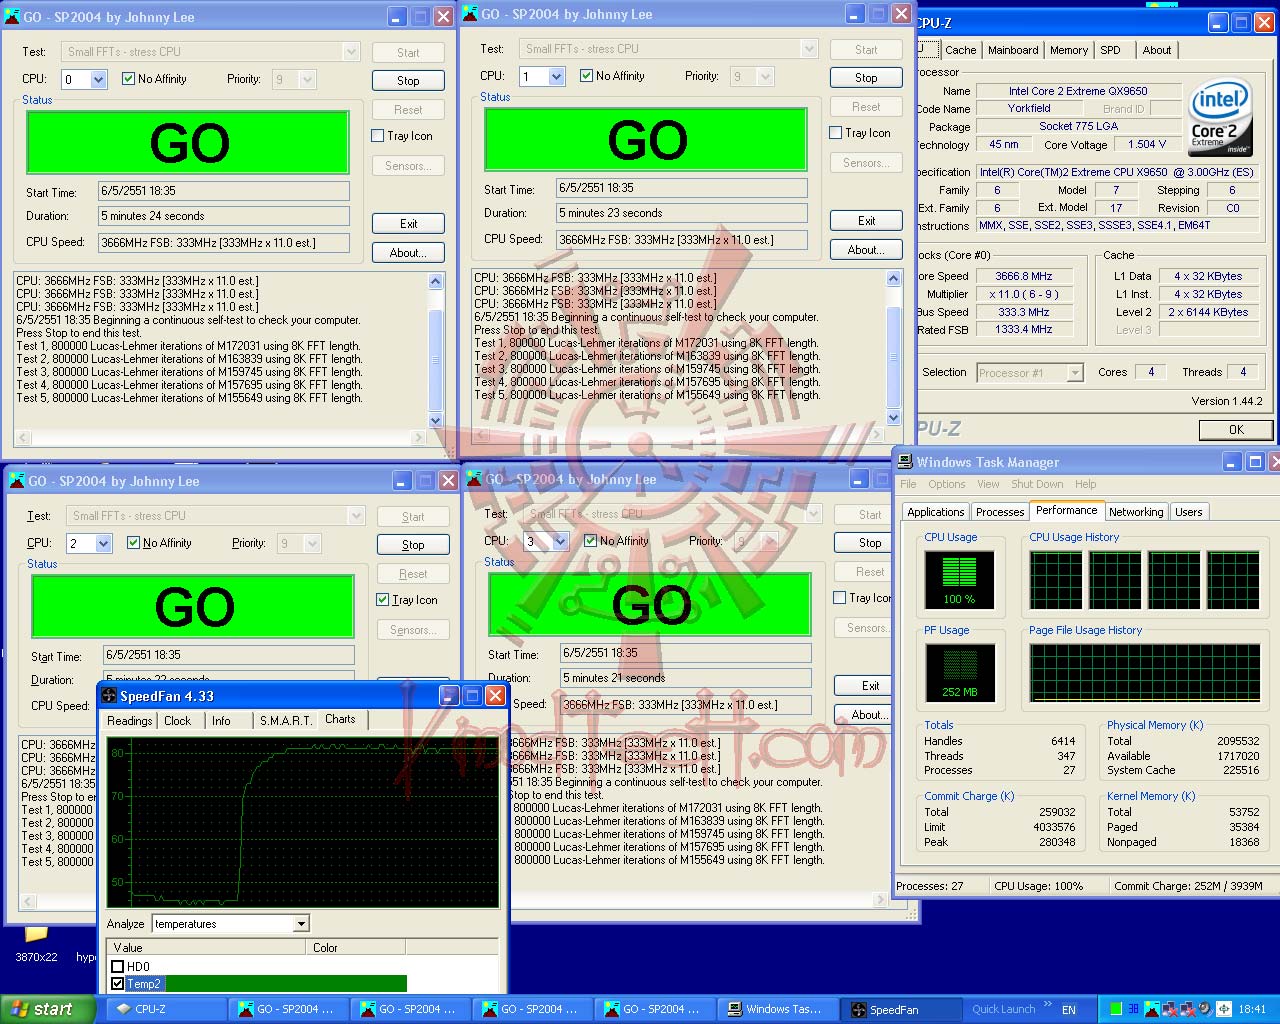Switch to the SpeedFan taskbar button

901,1009
